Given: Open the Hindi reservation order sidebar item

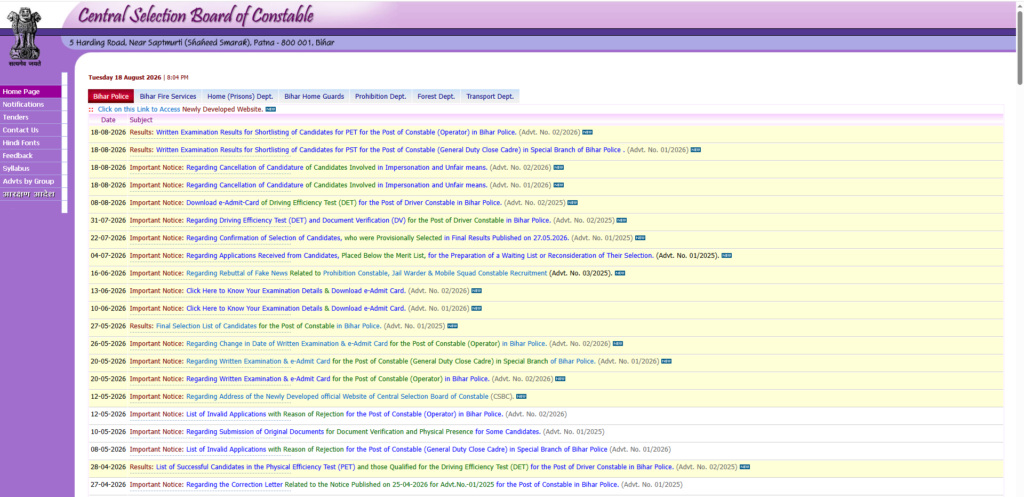Looking at the screenshot, I should point(31,195).
